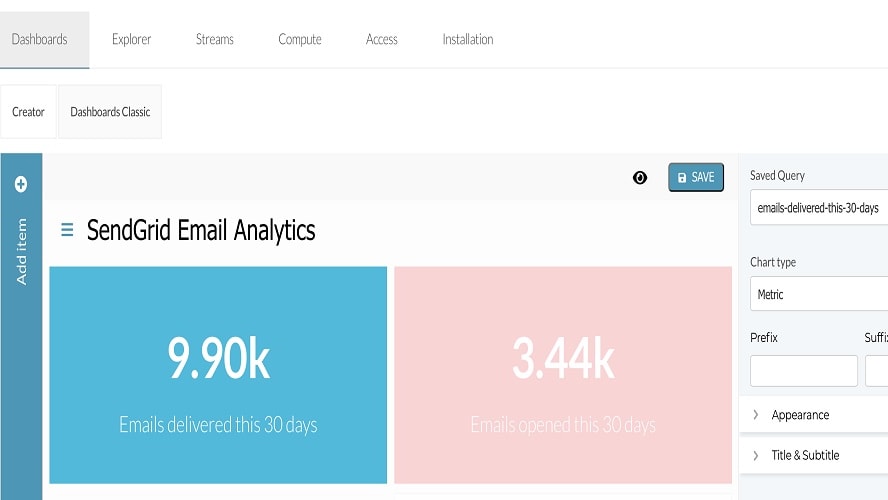888x500 pixels.
Task: Go to the Streams tab
Action: point(215,40)
